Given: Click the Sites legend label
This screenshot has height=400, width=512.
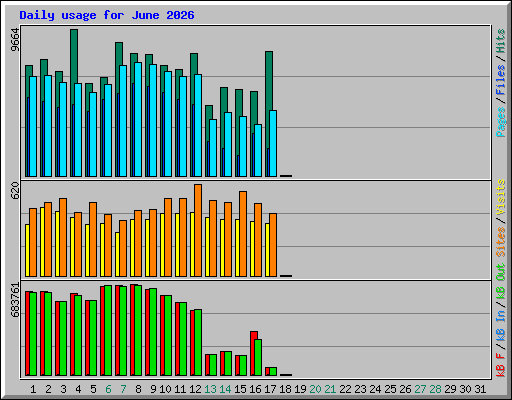Looking at the screenshot, I should 501,242.
